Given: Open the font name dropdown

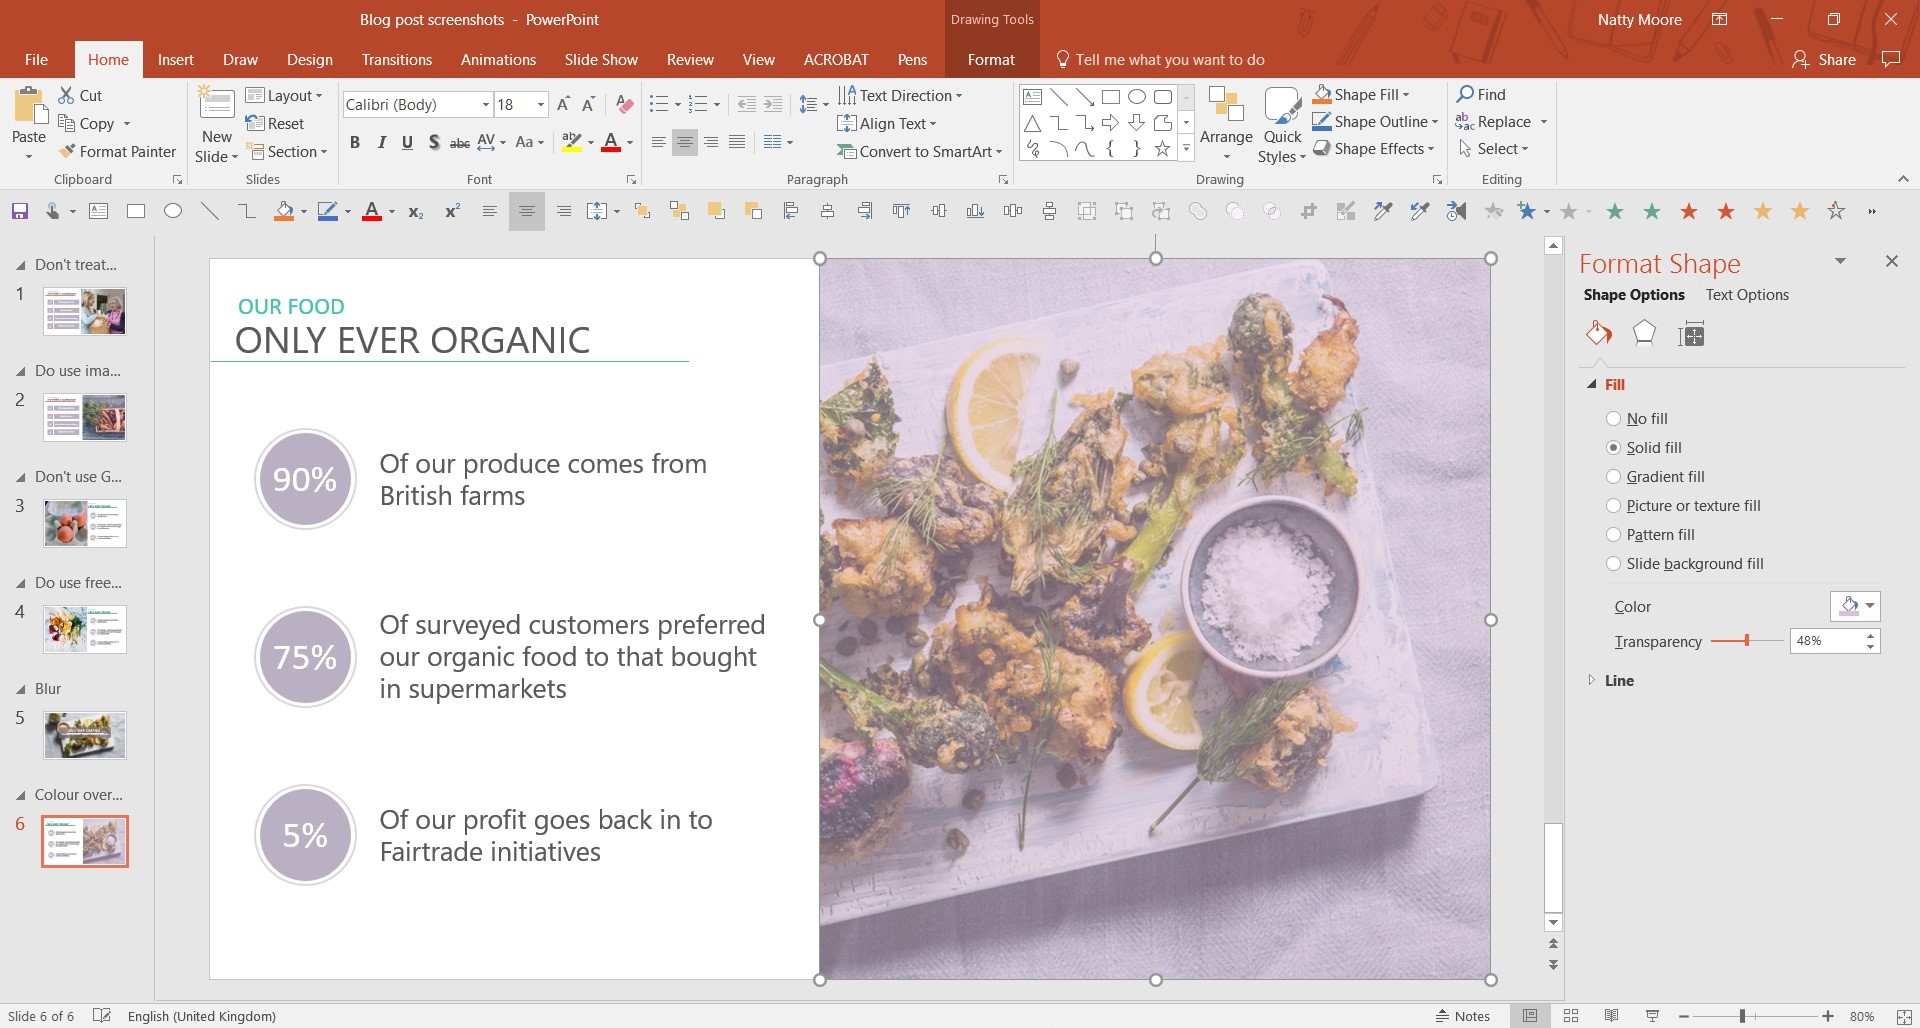Looking at the screenshot, I should [x=486, y=104].
